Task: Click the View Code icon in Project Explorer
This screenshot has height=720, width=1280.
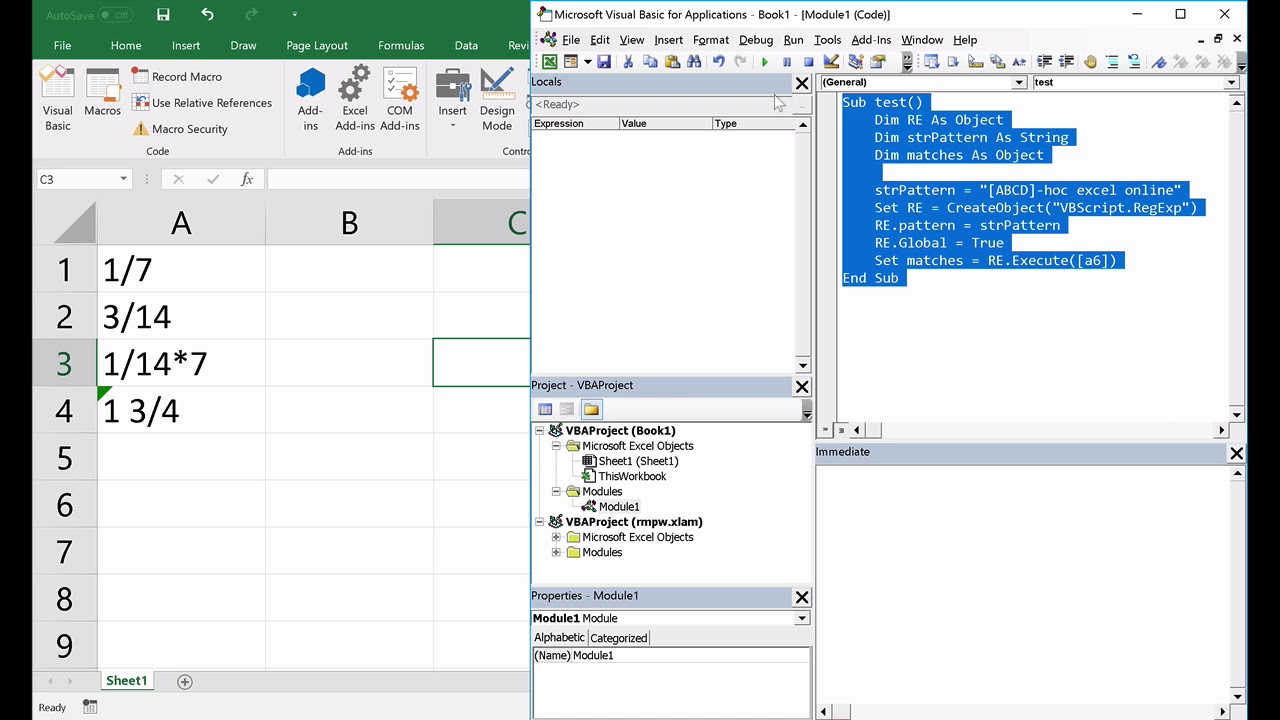Action: (545, 409)
